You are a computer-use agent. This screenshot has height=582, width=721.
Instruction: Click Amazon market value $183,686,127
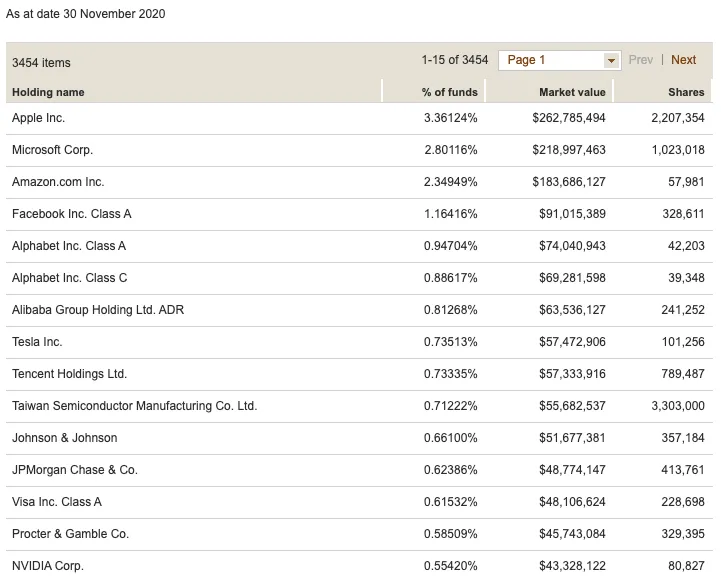569,182
